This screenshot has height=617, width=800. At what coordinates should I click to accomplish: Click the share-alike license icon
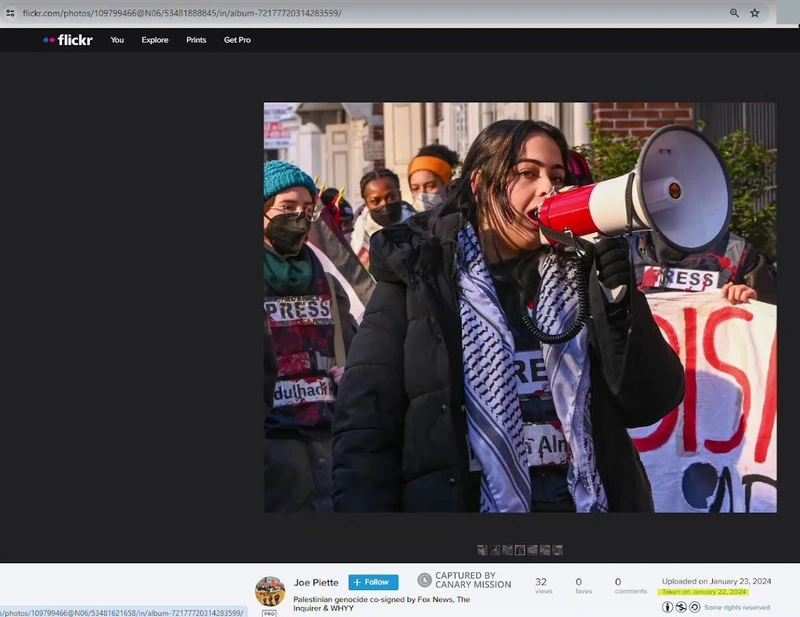[x=694, y=607]
